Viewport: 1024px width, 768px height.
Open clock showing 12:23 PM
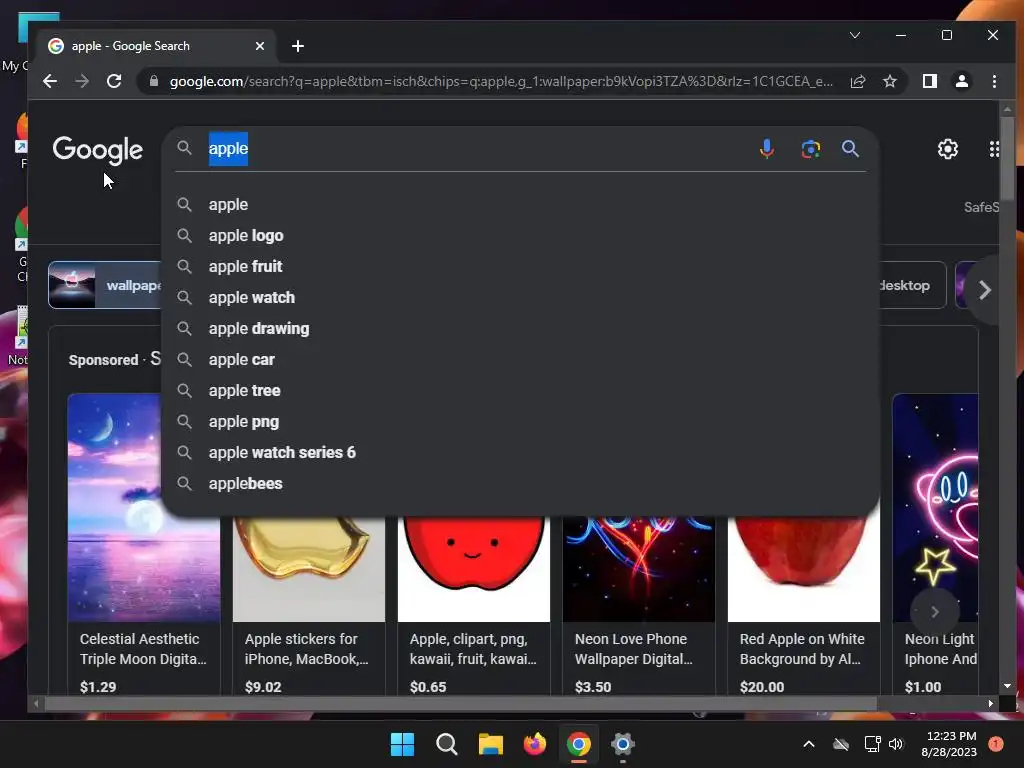(950, 744)
